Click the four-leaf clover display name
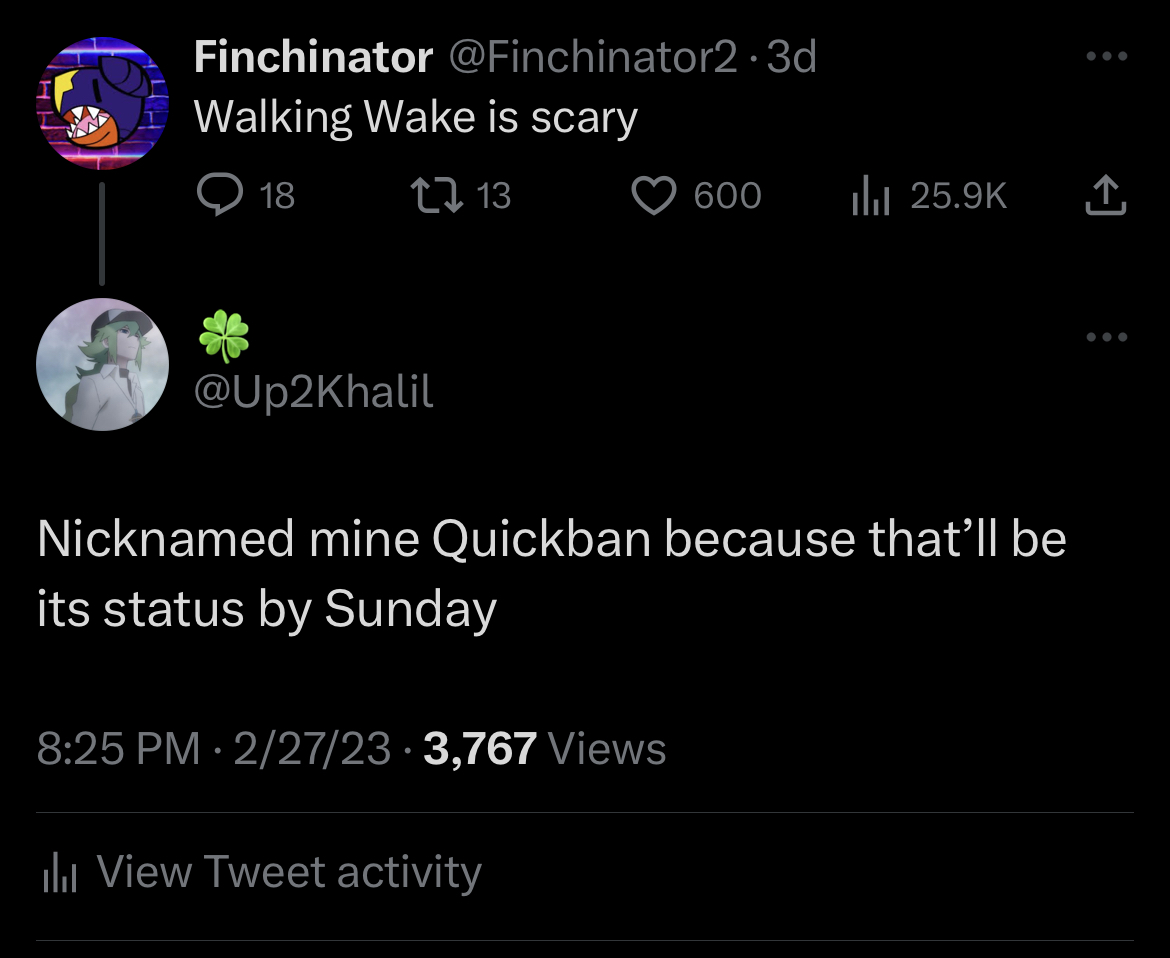This screenshot has height=958, width=1170. (224, 337)
